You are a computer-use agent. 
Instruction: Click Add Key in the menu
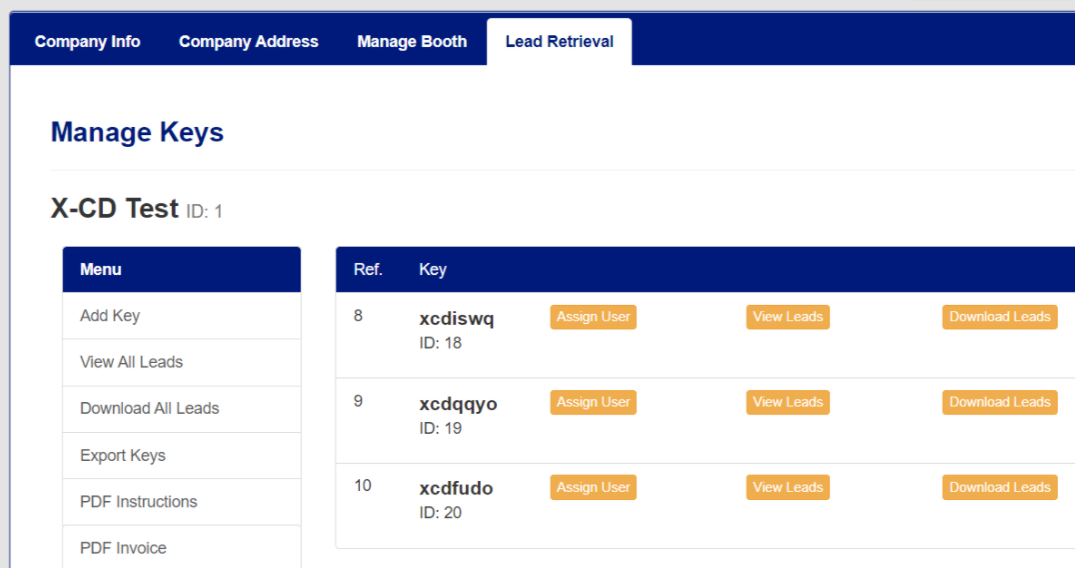tap(110, 316)
